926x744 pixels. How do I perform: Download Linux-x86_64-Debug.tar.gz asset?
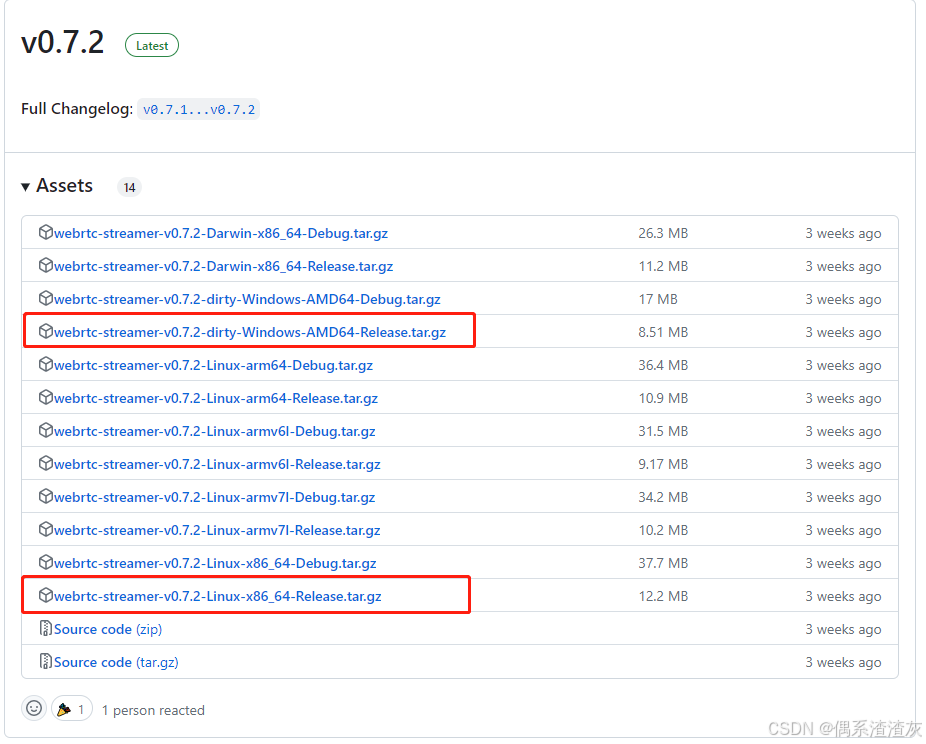click(215, 564)
